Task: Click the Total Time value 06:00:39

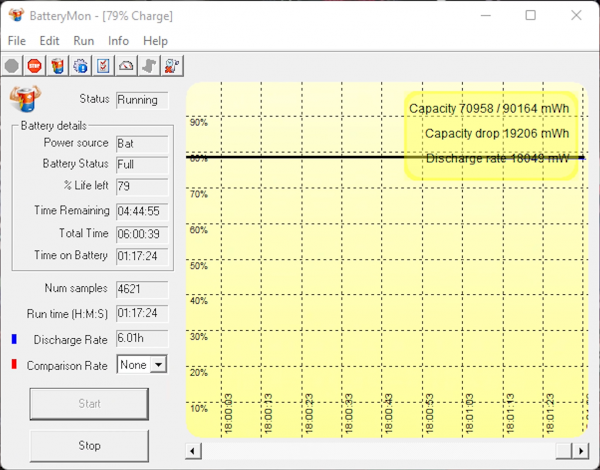Action: pyautogui.click(x=142, y=234)
